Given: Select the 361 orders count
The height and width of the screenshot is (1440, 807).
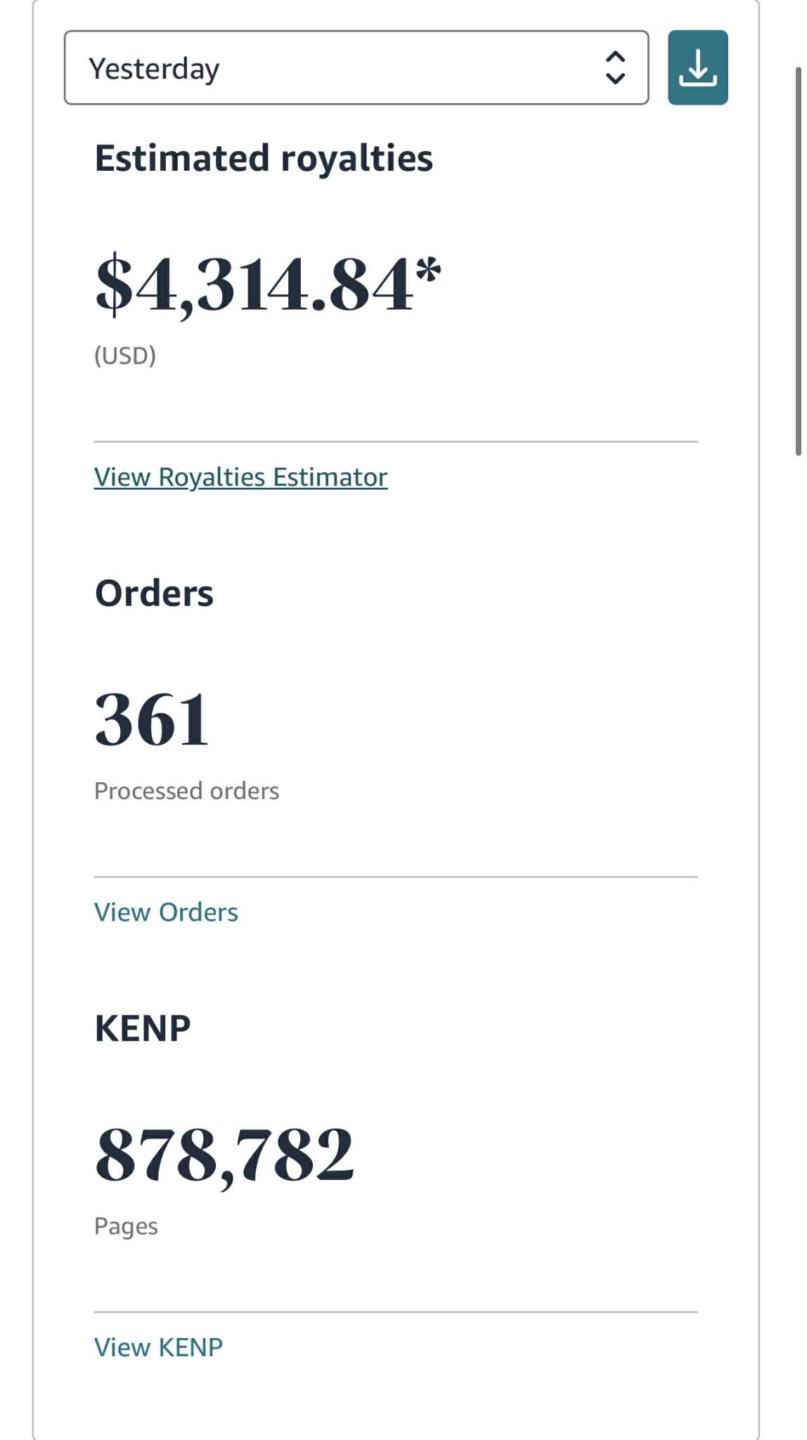Looking at the screenshot, I should click(152, 720).
